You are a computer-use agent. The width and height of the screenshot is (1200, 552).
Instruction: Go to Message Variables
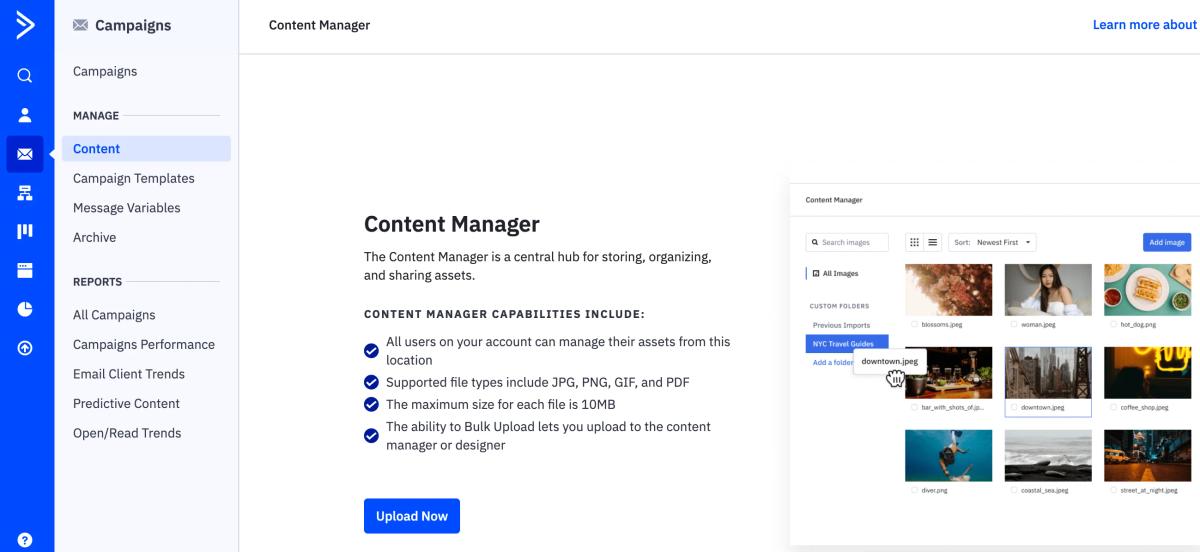coord(127,208)
